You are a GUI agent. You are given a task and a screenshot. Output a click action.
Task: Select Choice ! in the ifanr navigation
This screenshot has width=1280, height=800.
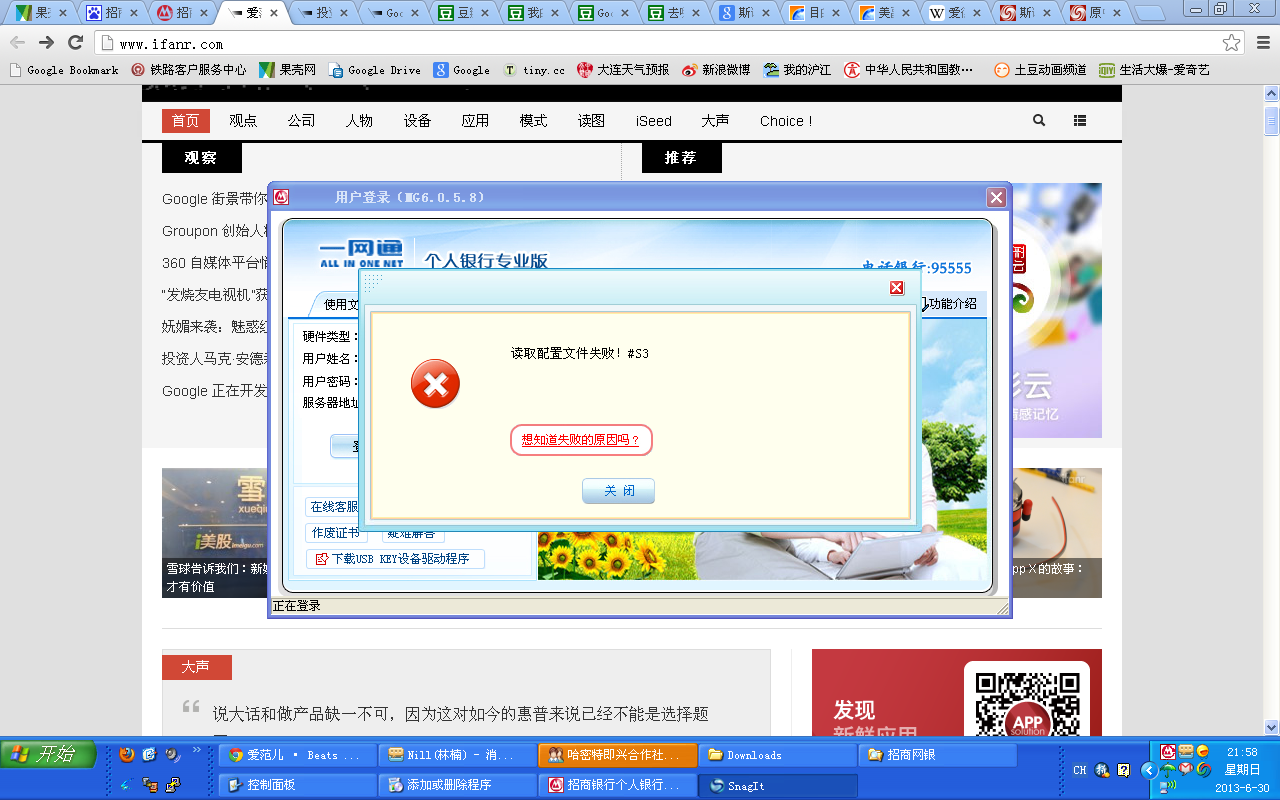pos(786,121)
